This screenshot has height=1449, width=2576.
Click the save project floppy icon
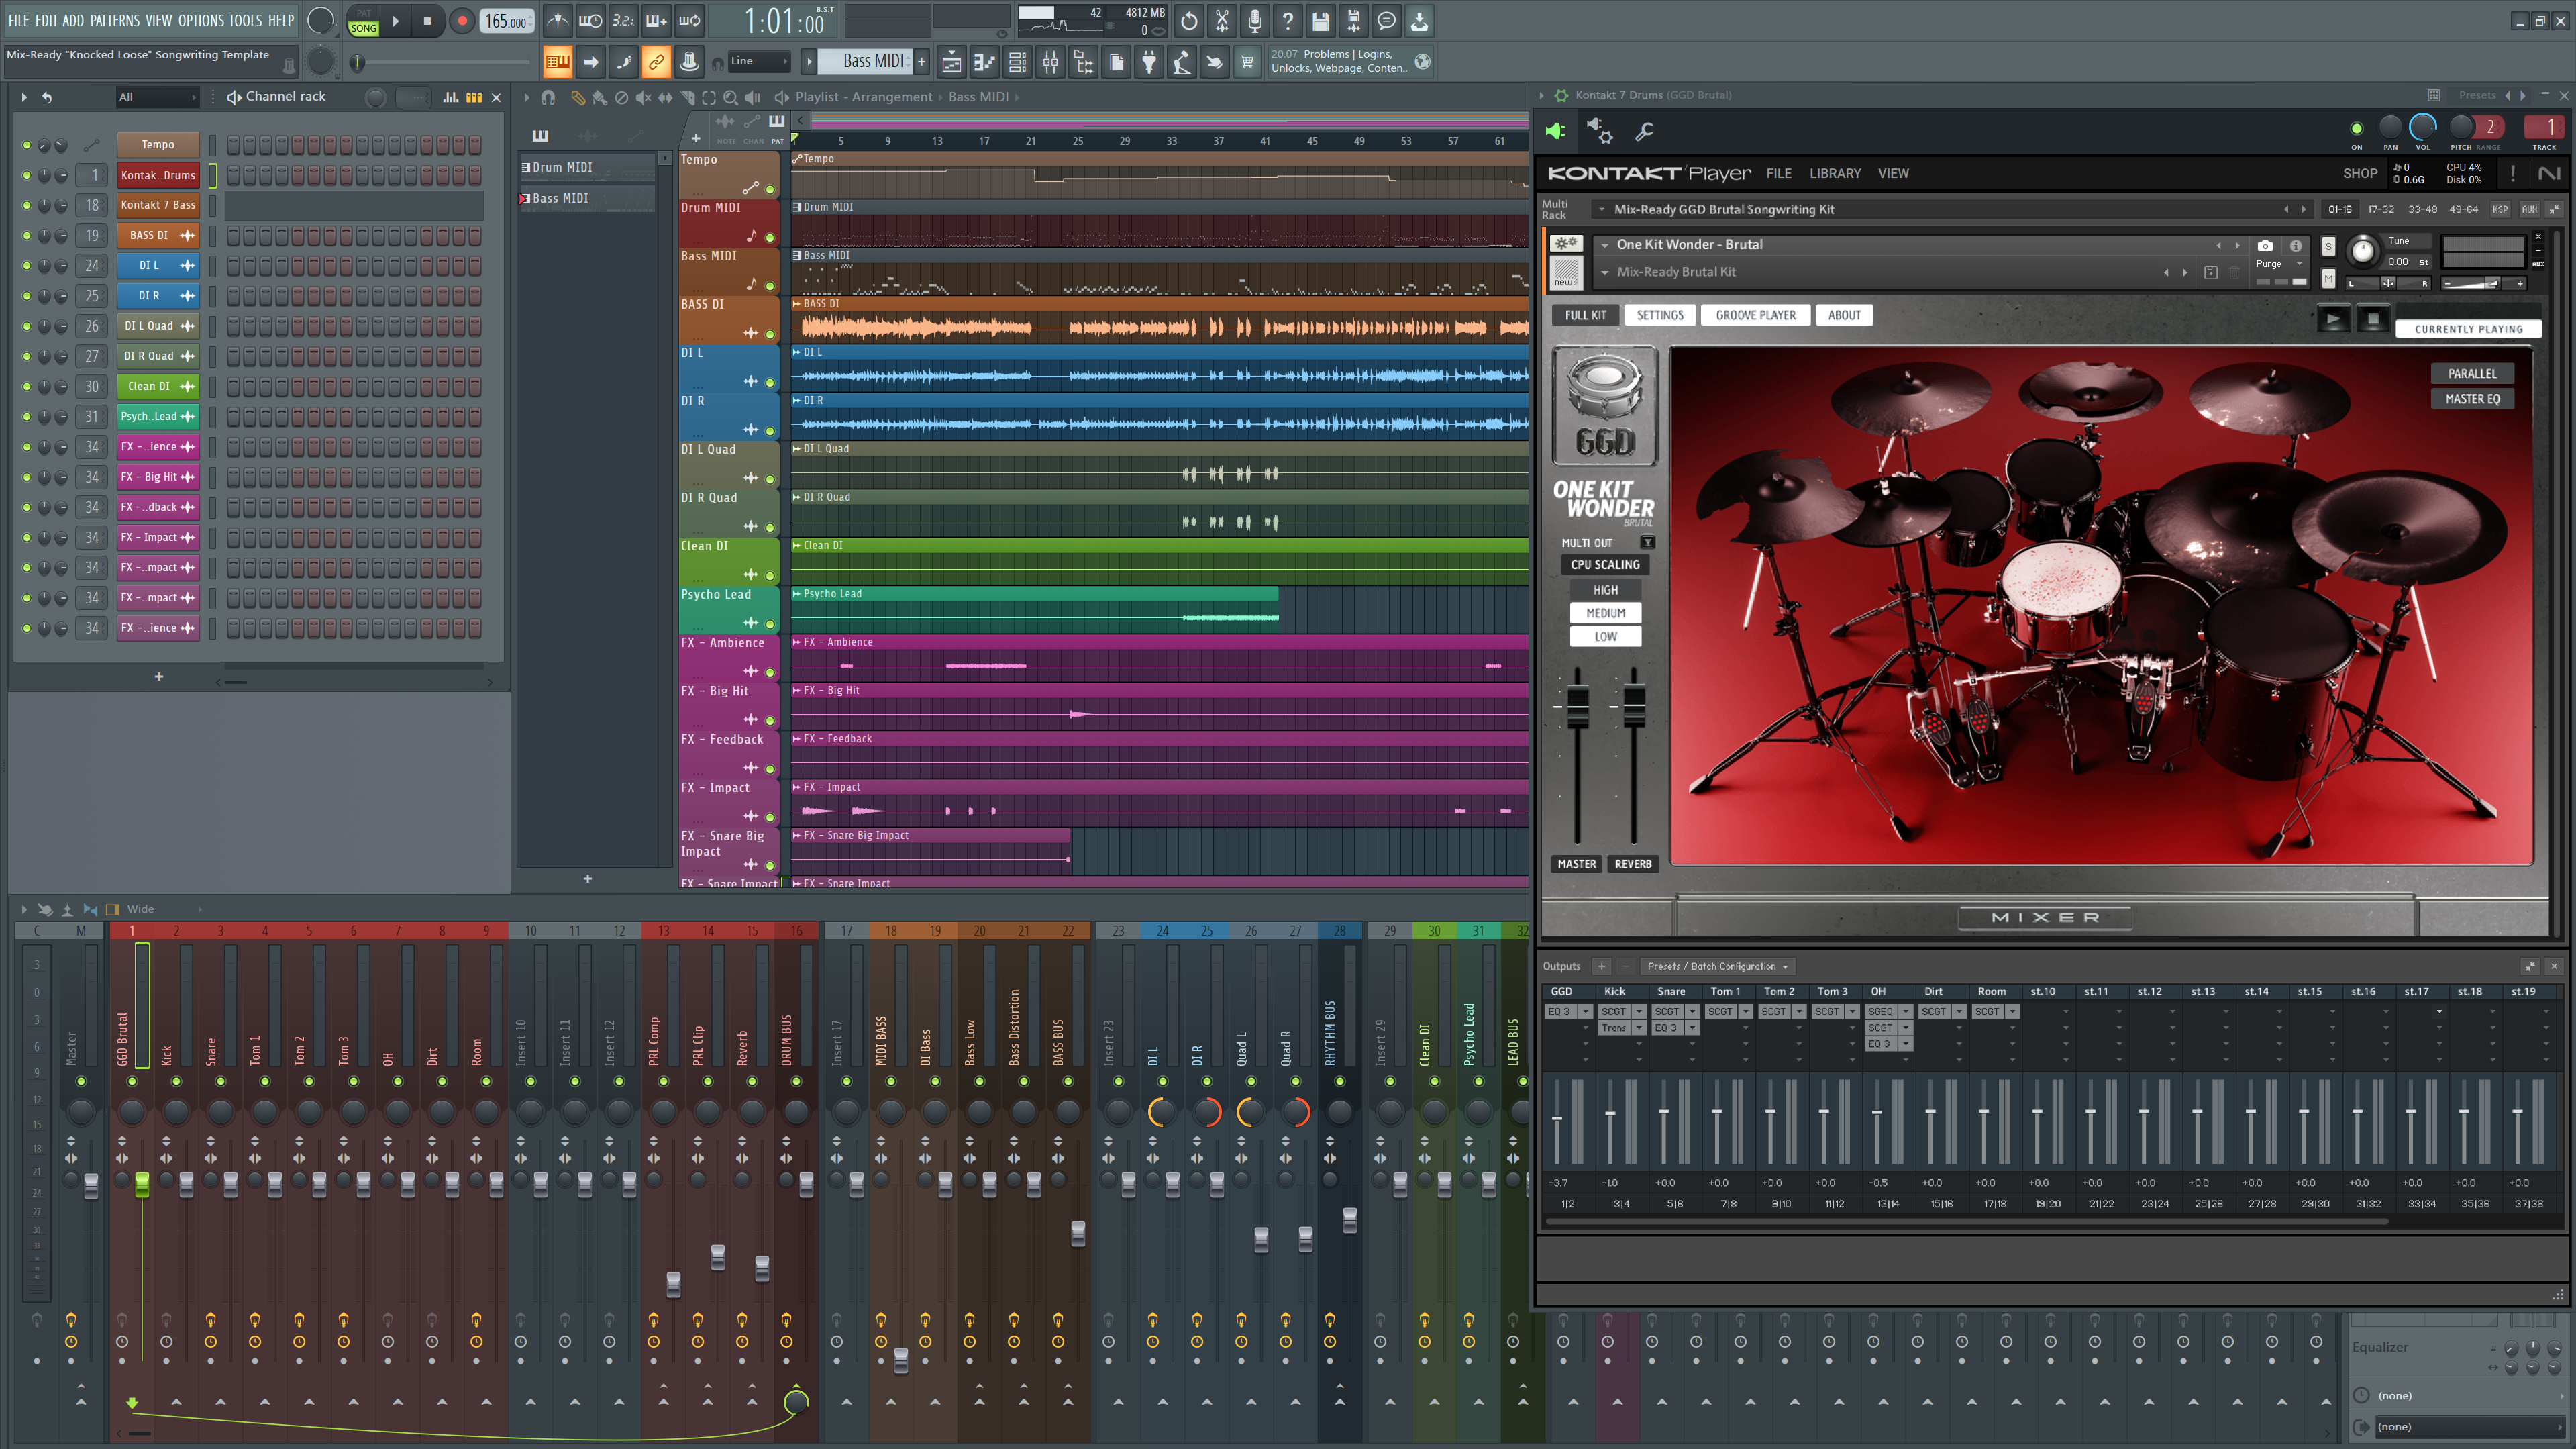point(1320,20)
